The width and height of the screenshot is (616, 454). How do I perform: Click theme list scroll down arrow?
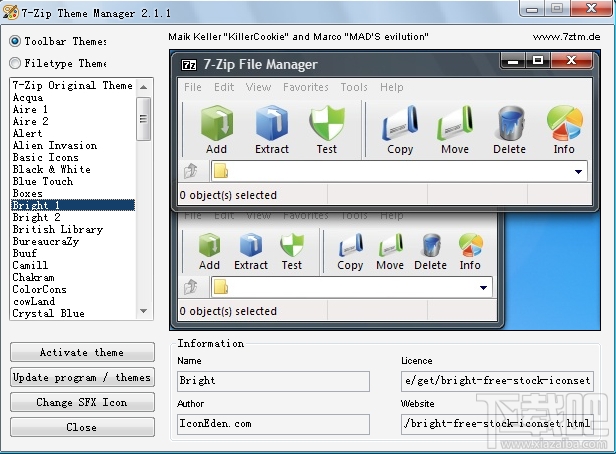(x=143, y=311)
